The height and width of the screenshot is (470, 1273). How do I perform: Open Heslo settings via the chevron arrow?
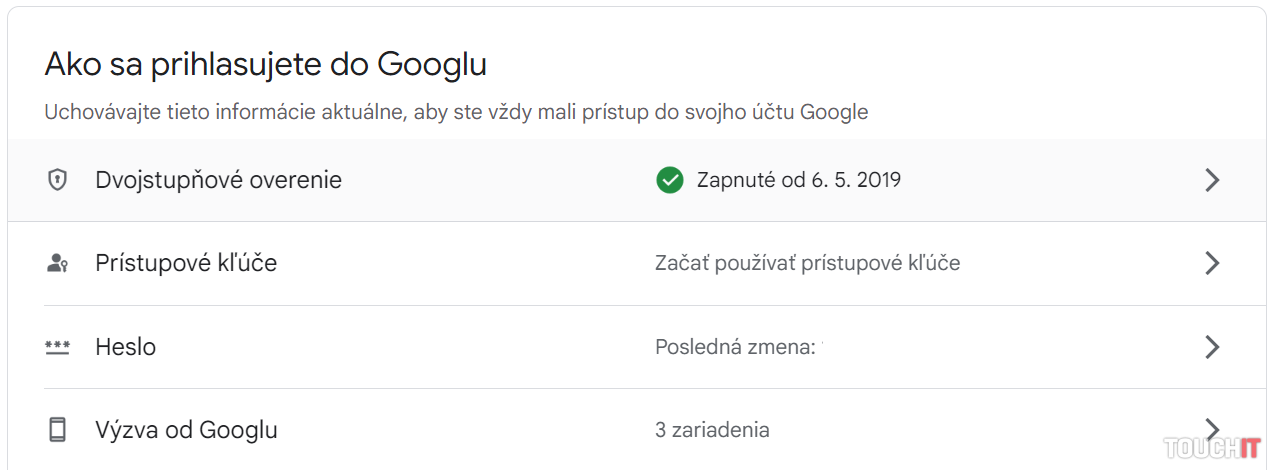pos(1212,347)
